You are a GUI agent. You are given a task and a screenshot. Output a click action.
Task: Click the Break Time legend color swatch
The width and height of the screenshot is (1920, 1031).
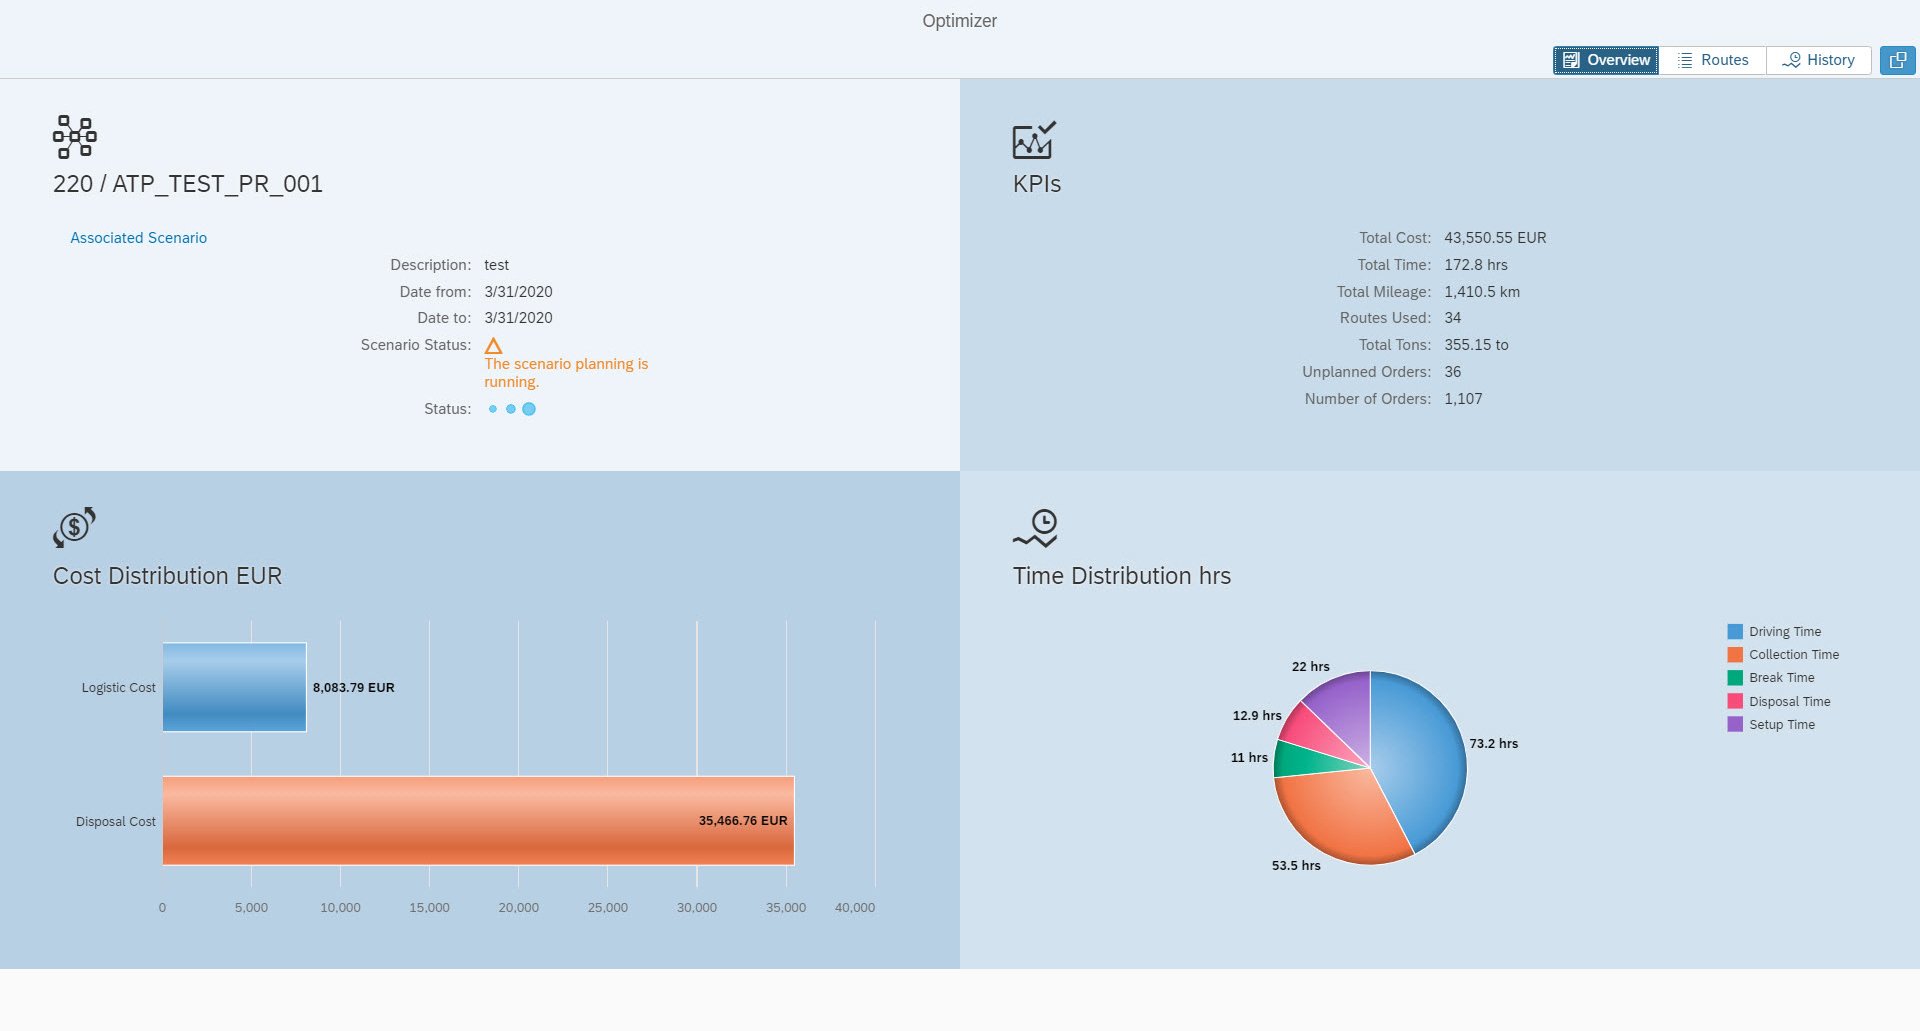[x=1735, y=678]
